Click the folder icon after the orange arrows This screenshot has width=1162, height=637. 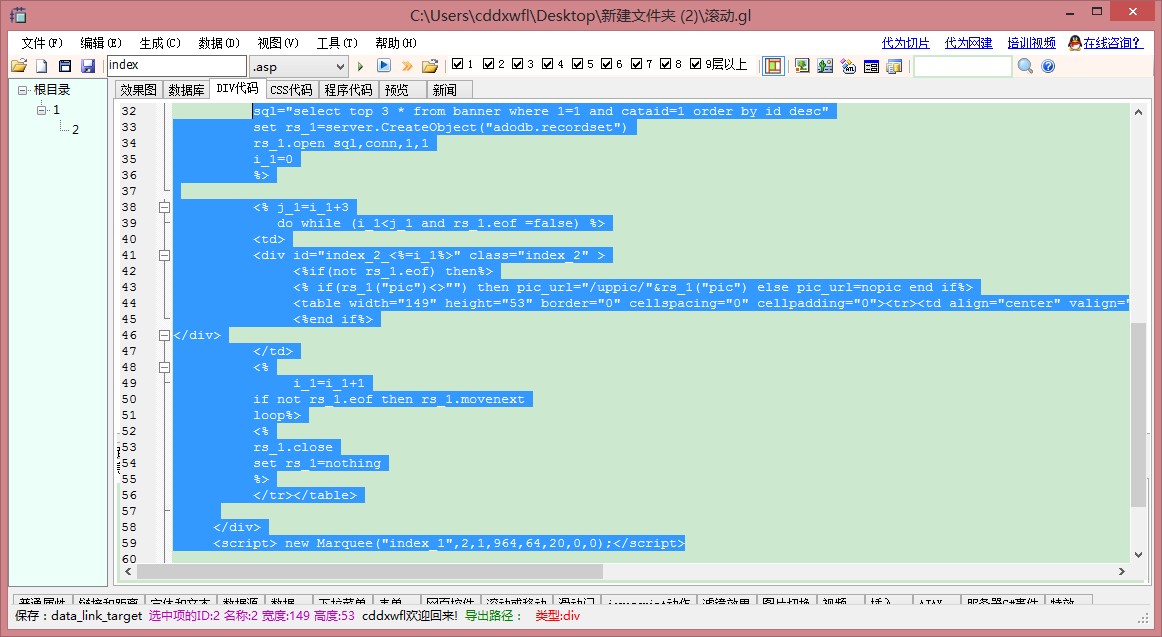(430, 66)
